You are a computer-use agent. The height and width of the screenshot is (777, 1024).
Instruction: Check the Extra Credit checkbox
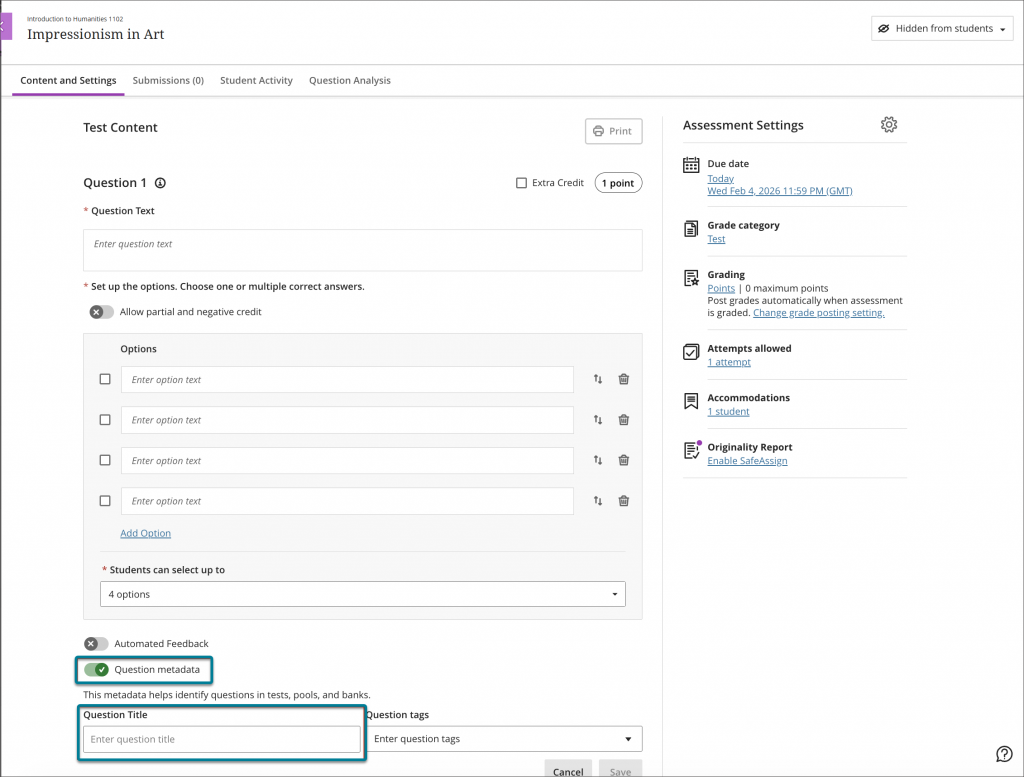click(521, 182)
